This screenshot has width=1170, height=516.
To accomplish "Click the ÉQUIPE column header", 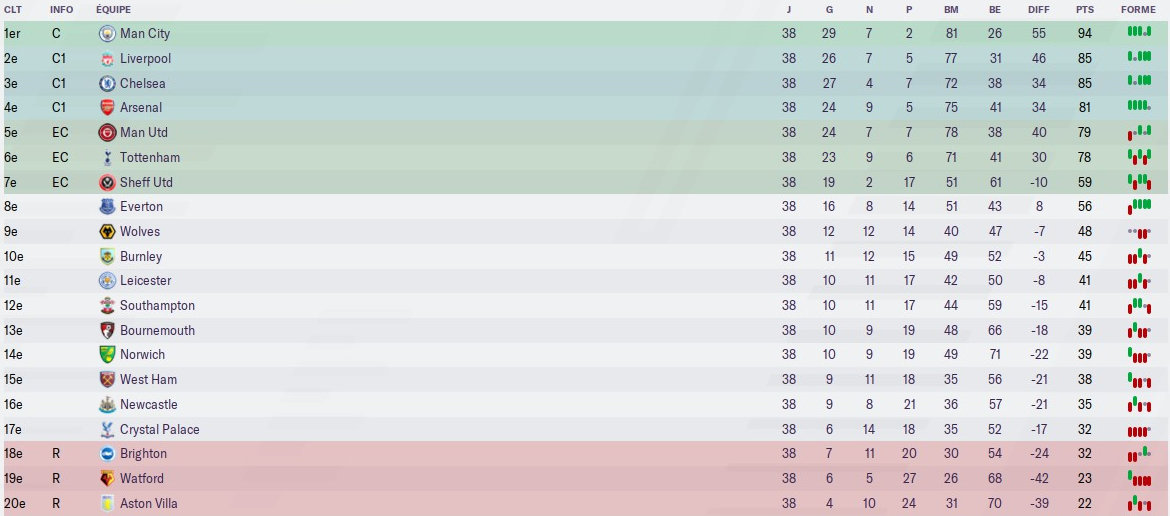I will 113,10.
